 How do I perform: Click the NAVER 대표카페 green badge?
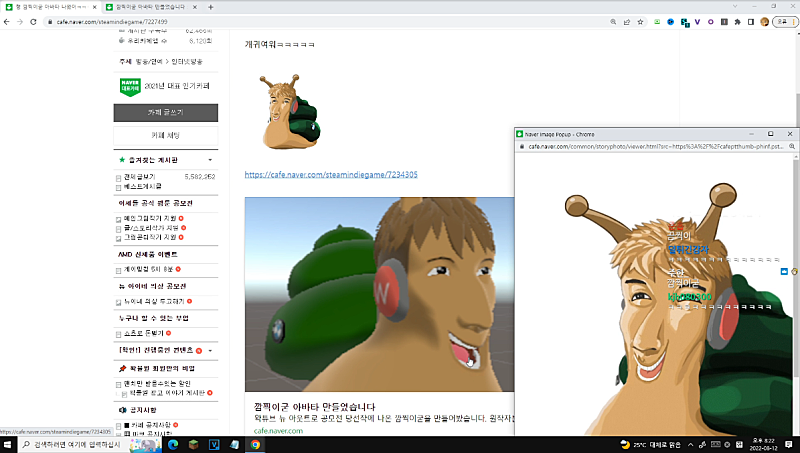click(x=130, y=87)
